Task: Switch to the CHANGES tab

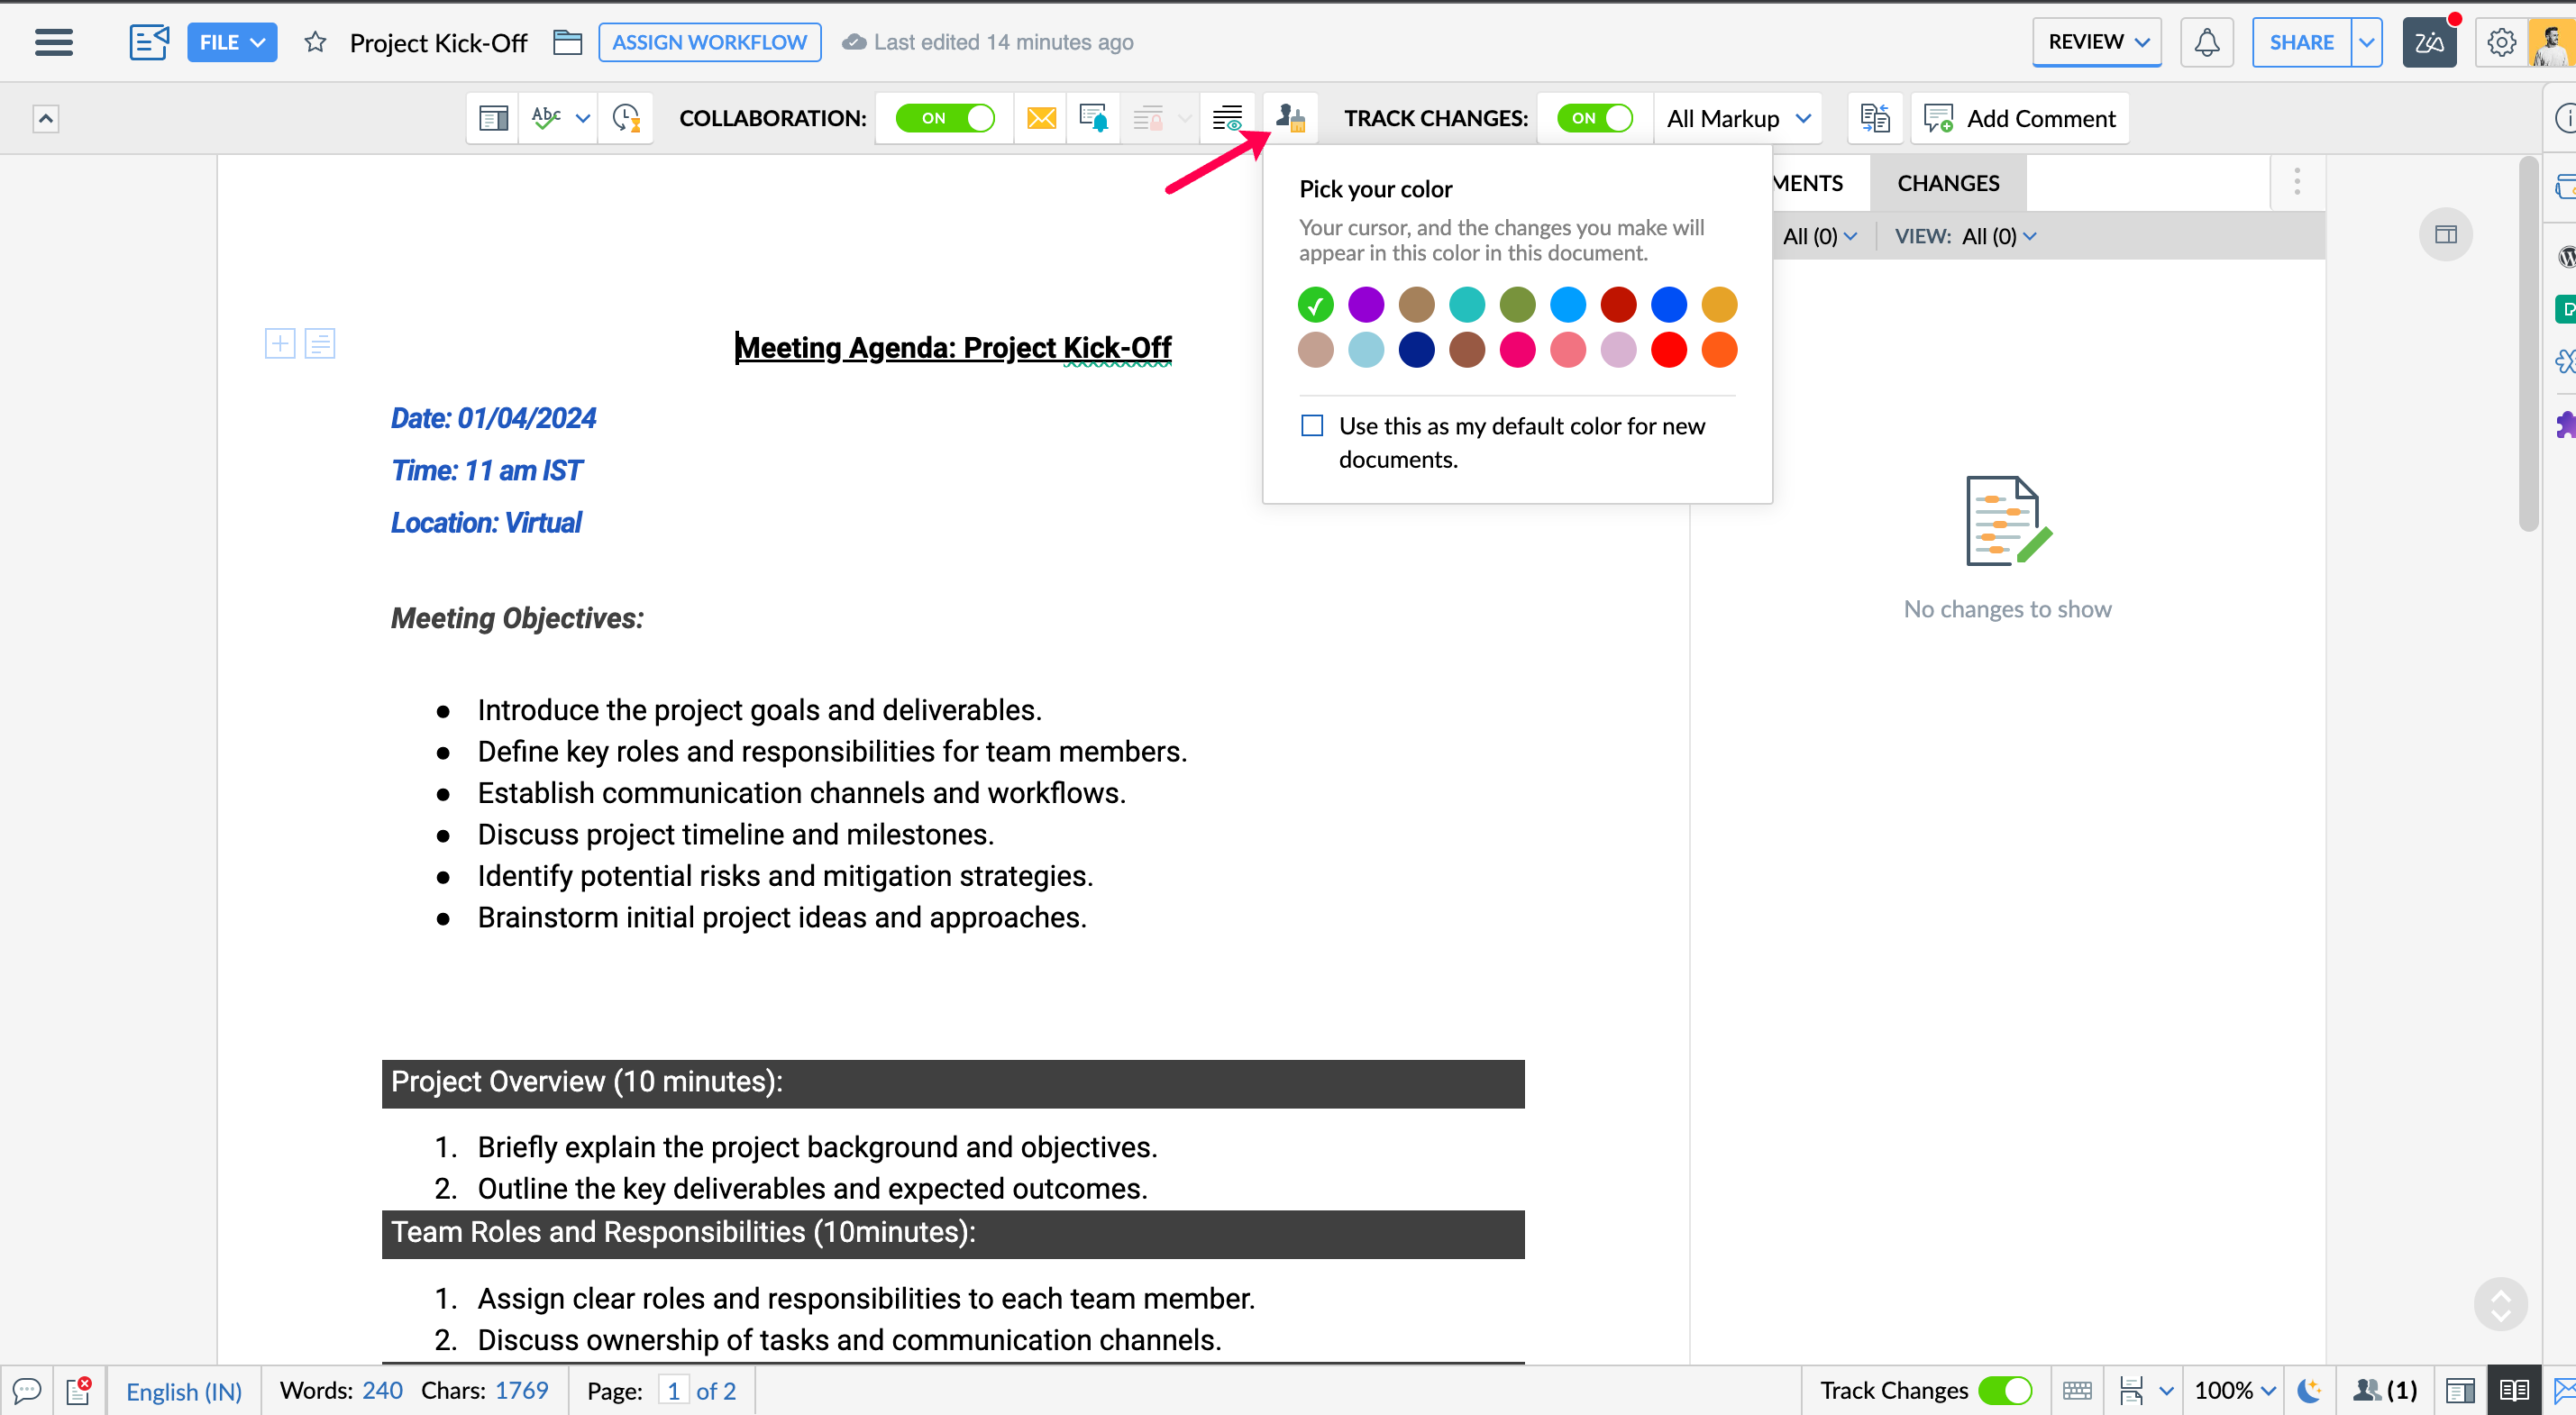Action: (x=1948, y=183)
